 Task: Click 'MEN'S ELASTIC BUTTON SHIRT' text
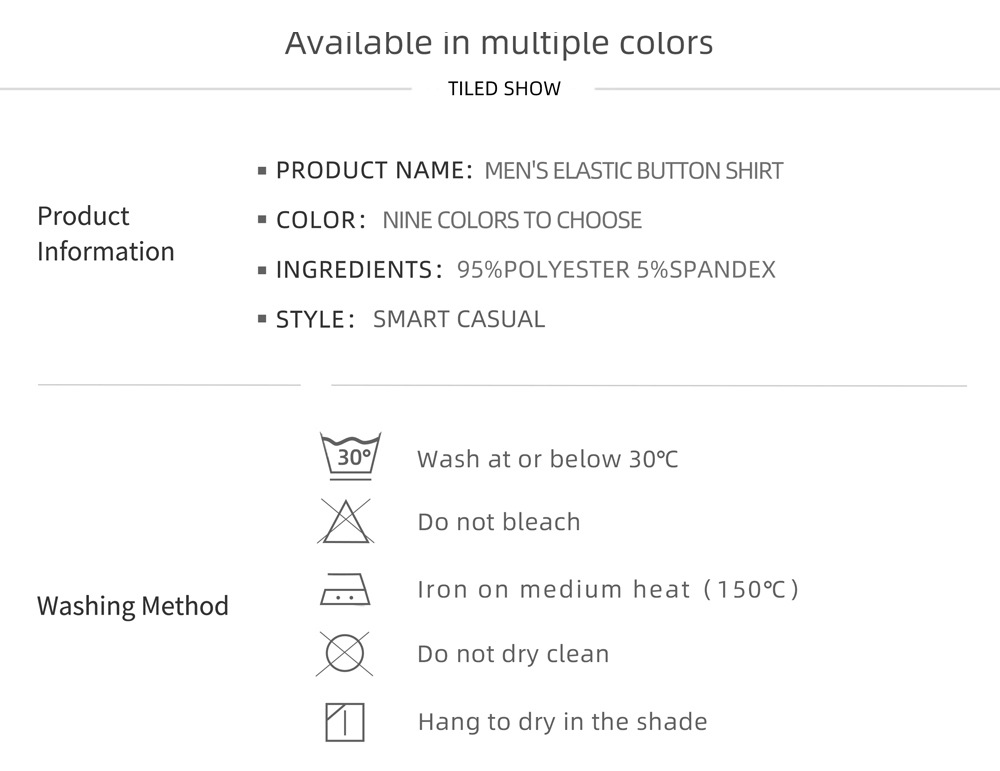coord(633,171)
